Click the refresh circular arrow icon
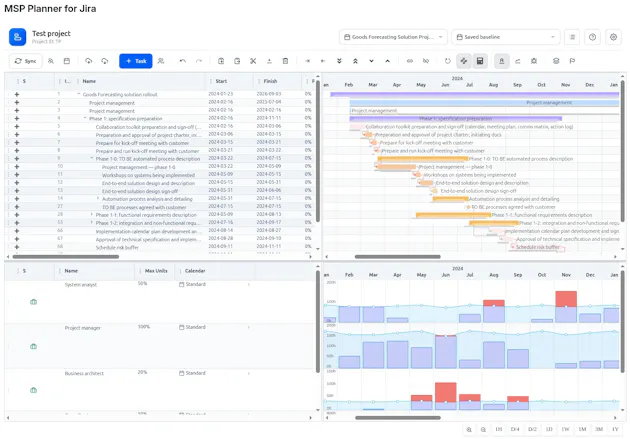The image size is (630, 439). [x=448, y=61]
